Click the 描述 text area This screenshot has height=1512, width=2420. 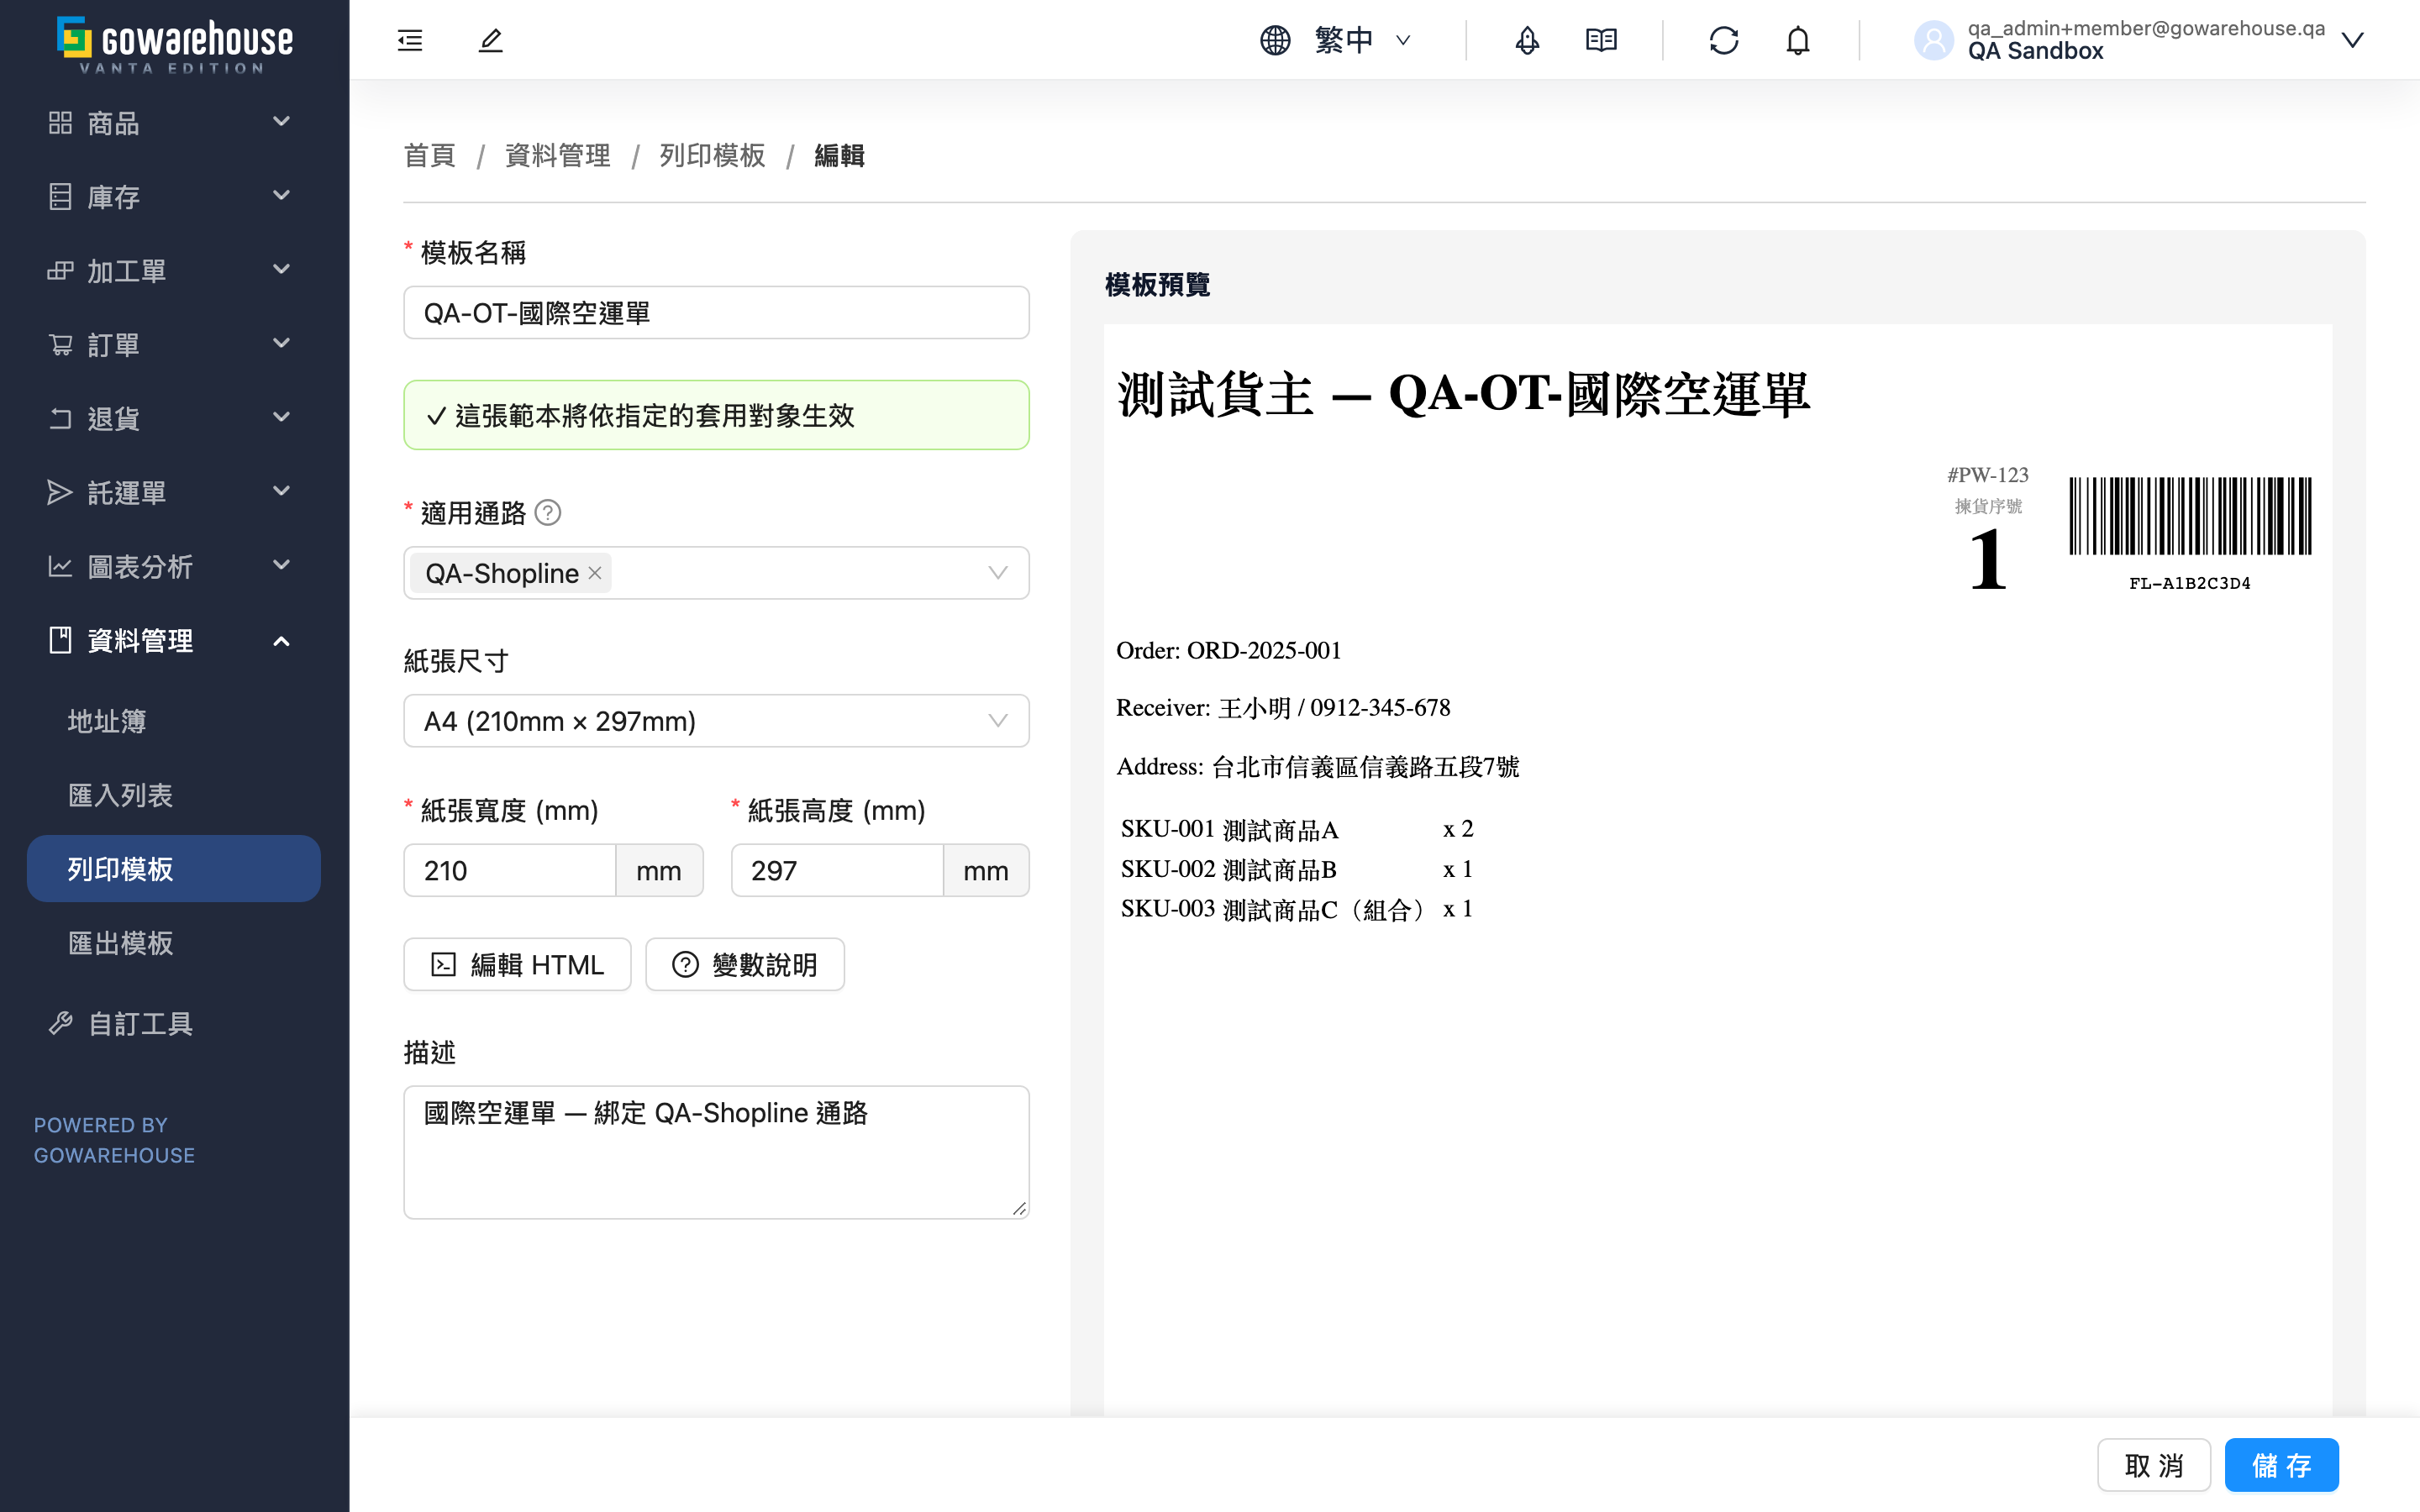[x=716, y=1152]
